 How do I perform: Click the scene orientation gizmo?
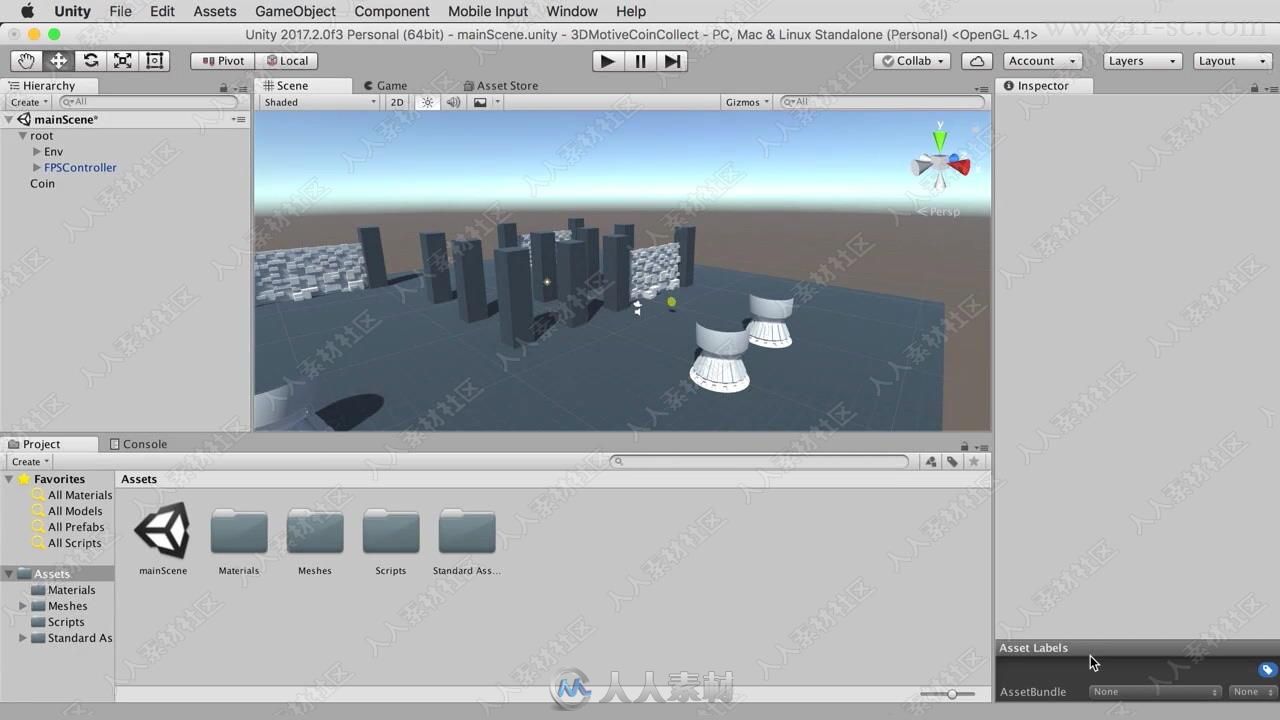(940, 164)
